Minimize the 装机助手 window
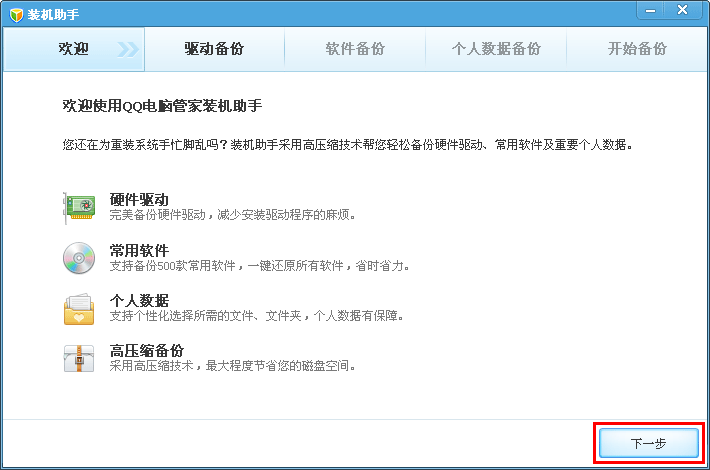 coord(651,10)
